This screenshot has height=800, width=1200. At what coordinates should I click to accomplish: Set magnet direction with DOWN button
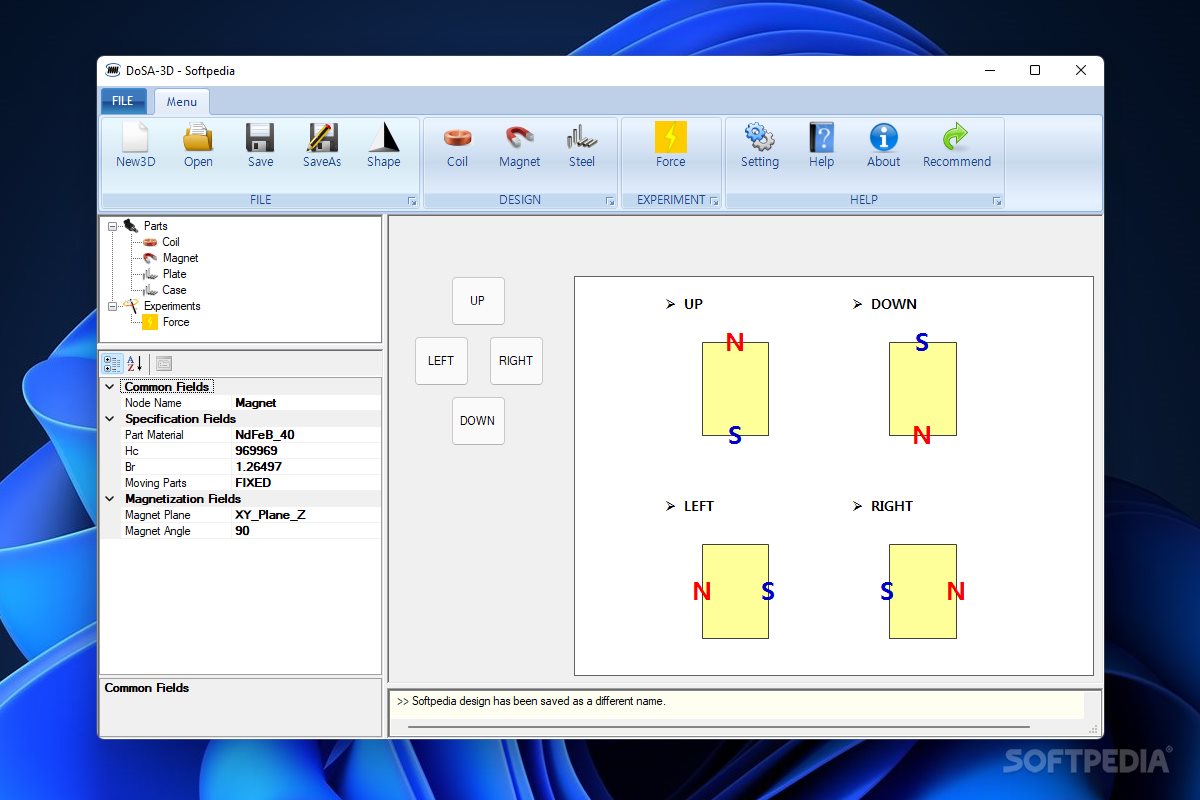tap(478, 421)
